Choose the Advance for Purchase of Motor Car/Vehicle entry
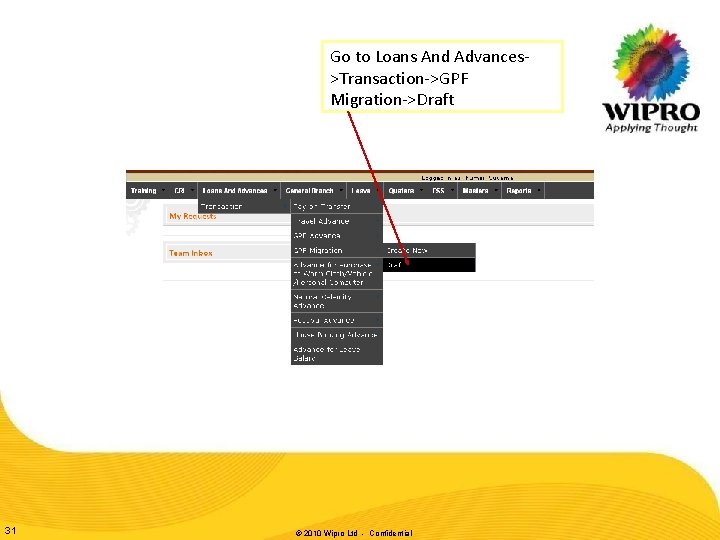 point(337,274)
